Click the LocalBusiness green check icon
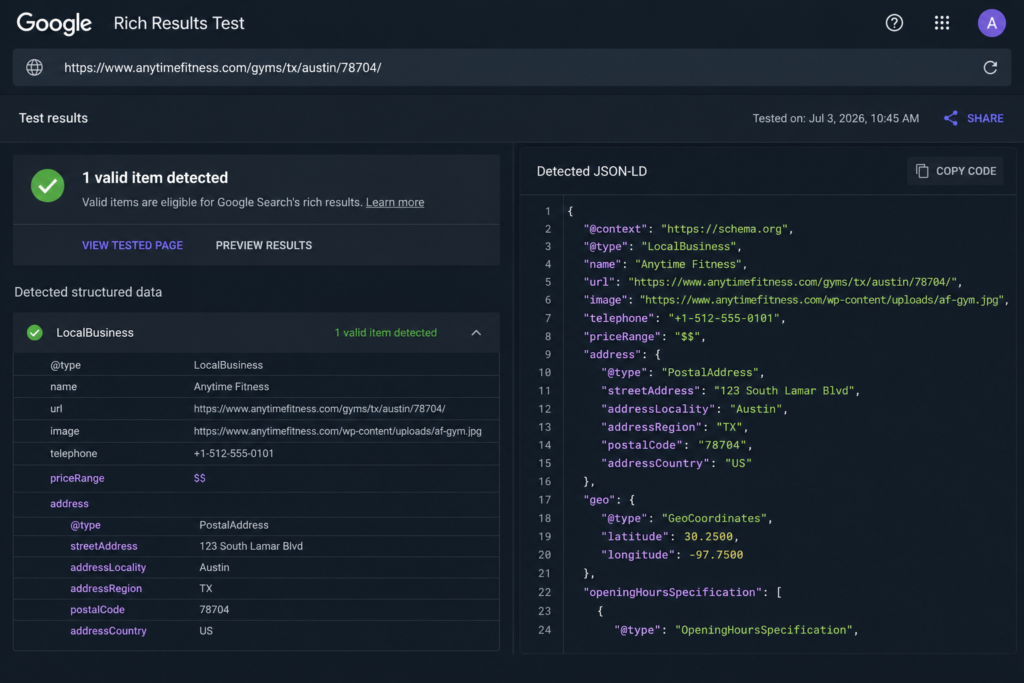This screenshot has width=1024, height=683. (35, 332)
